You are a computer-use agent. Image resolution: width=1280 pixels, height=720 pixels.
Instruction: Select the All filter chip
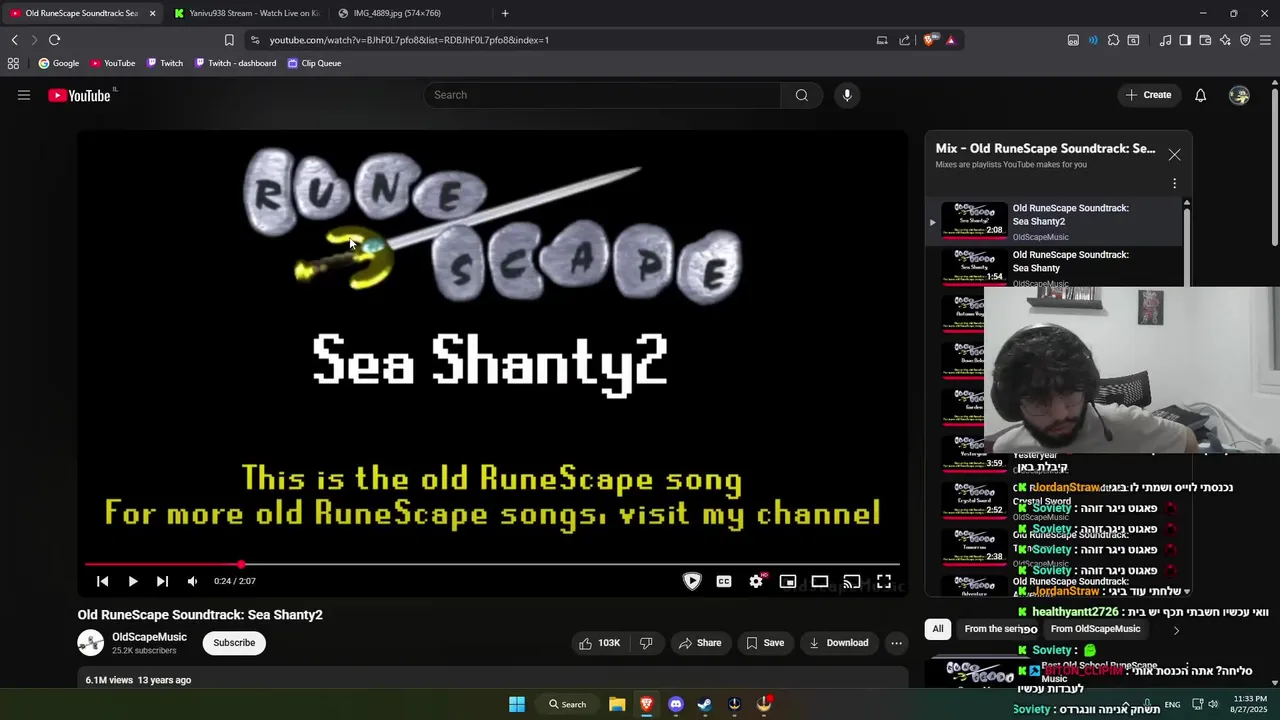click(938, 629)
